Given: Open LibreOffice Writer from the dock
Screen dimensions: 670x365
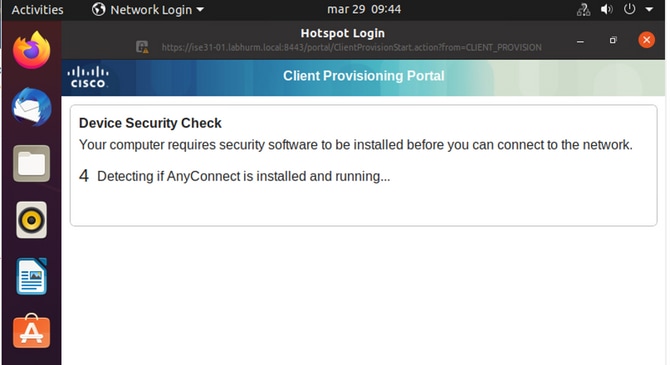Looking at the screenshot, I should pyautogui.click(x=32, y=276).
